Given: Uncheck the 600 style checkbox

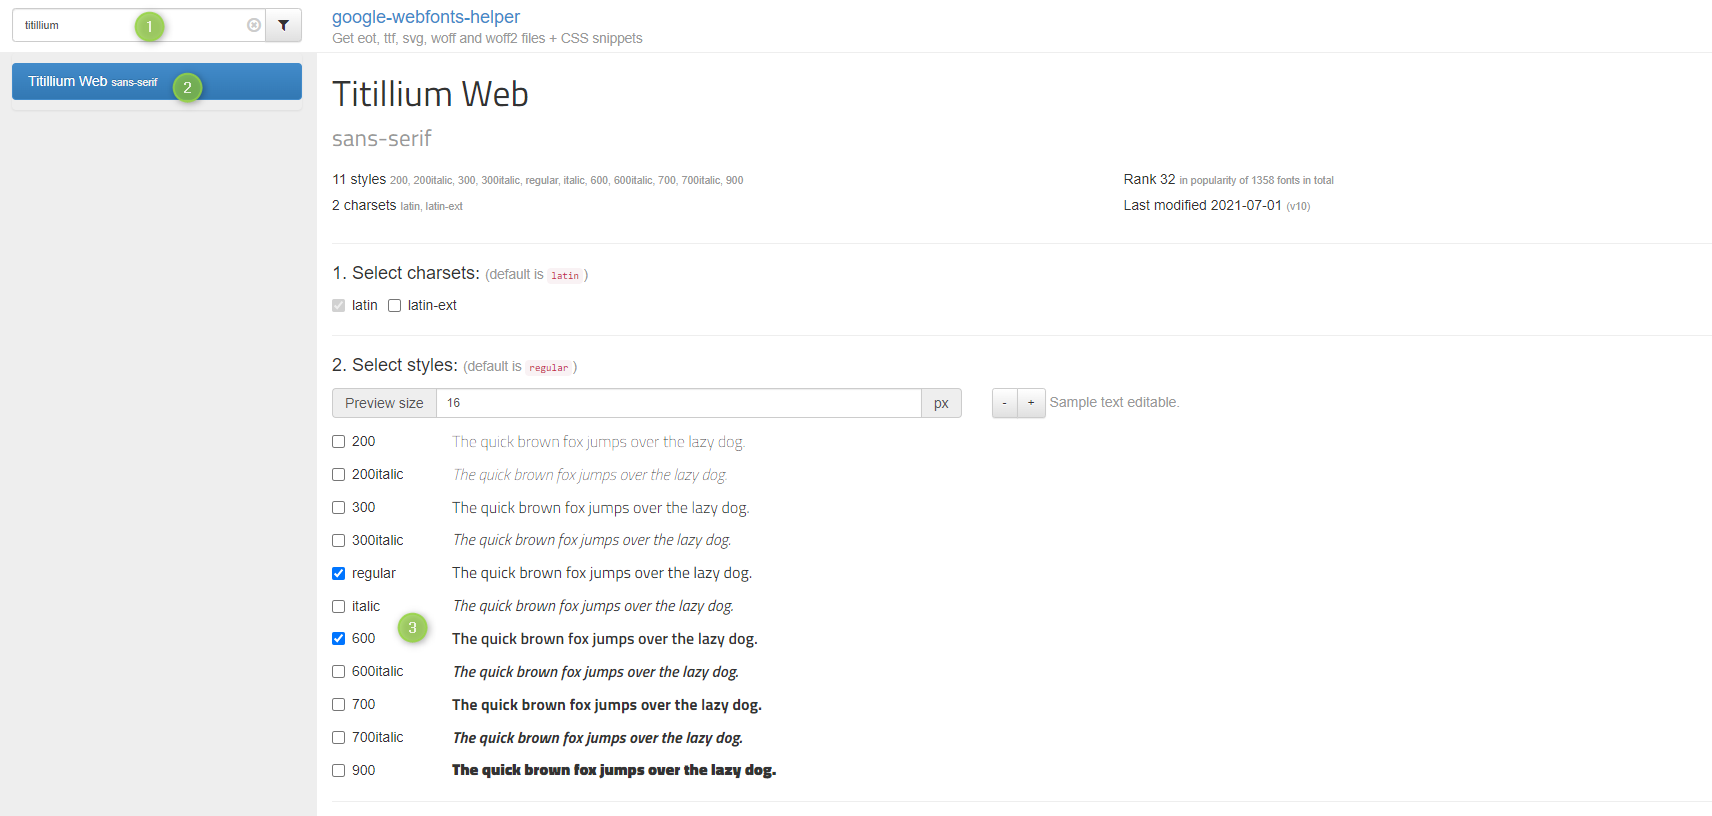Looking at the screenshot, I should [x=339, y=639].
